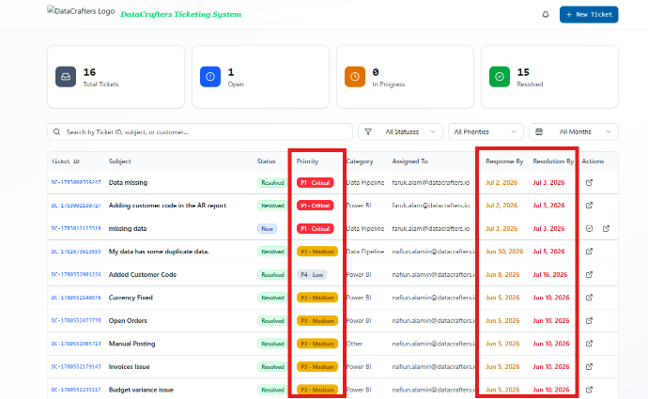Screen dimensions: 648x399
Task: Click the Total Tickets inbox icon
Action: pyautogui.click(x=66, y=76)
